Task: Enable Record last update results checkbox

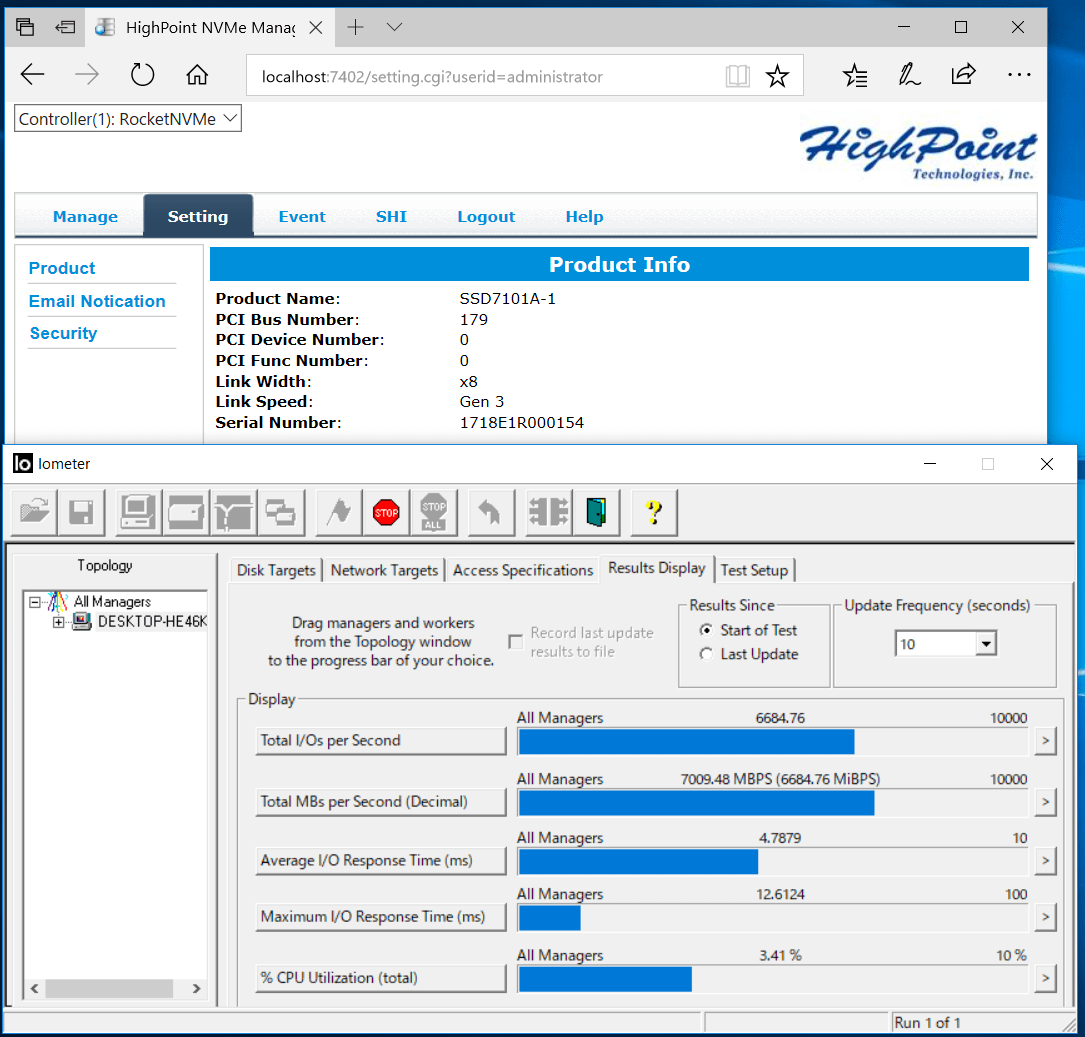Action: click(516, 642)
